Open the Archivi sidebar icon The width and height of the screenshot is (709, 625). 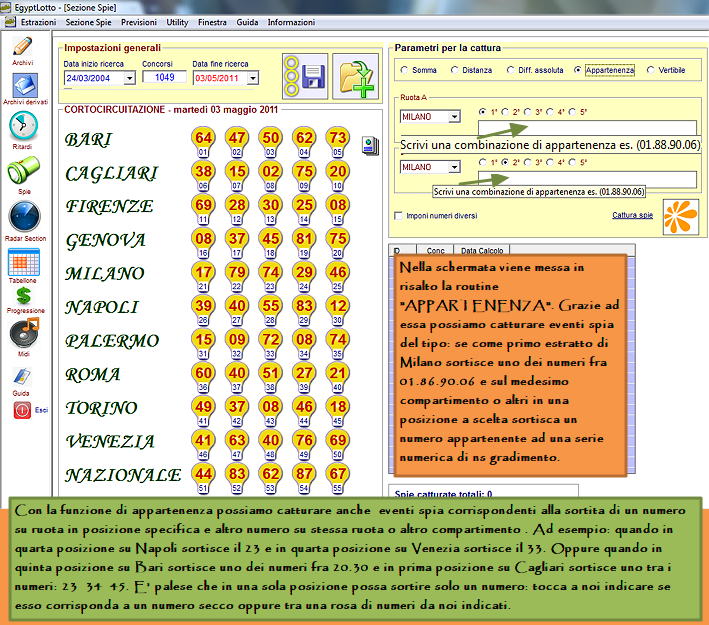[x=23, y=47]
